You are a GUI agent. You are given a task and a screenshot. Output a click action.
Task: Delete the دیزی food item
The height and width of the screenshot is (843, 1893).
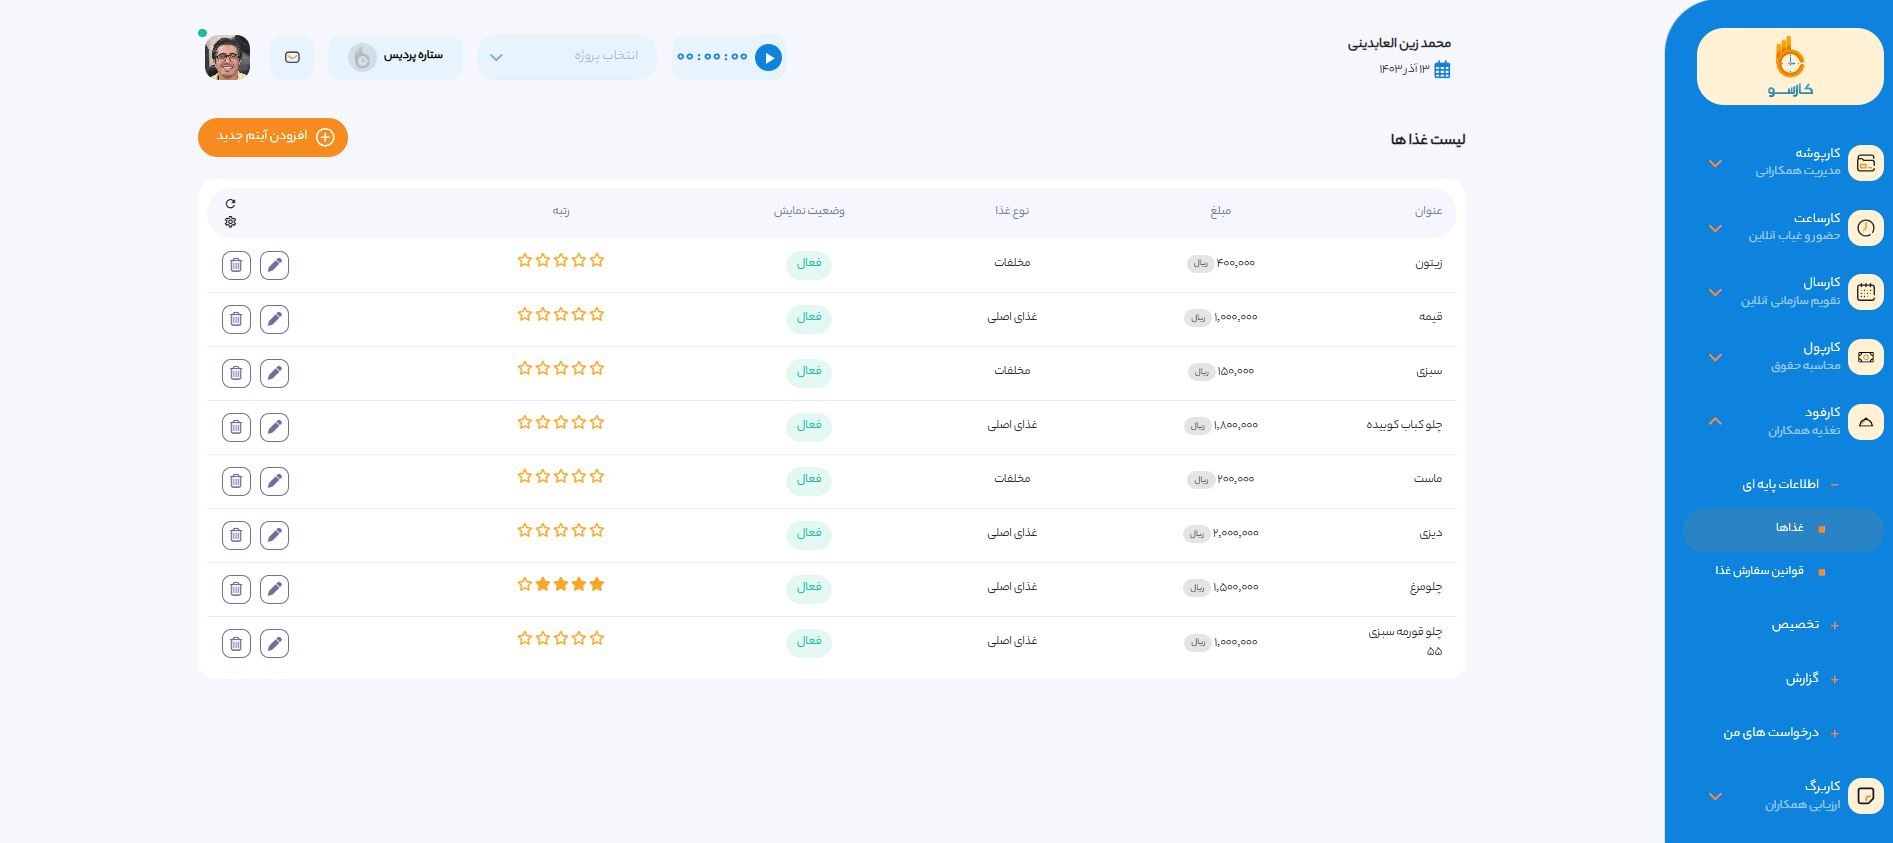236,535
